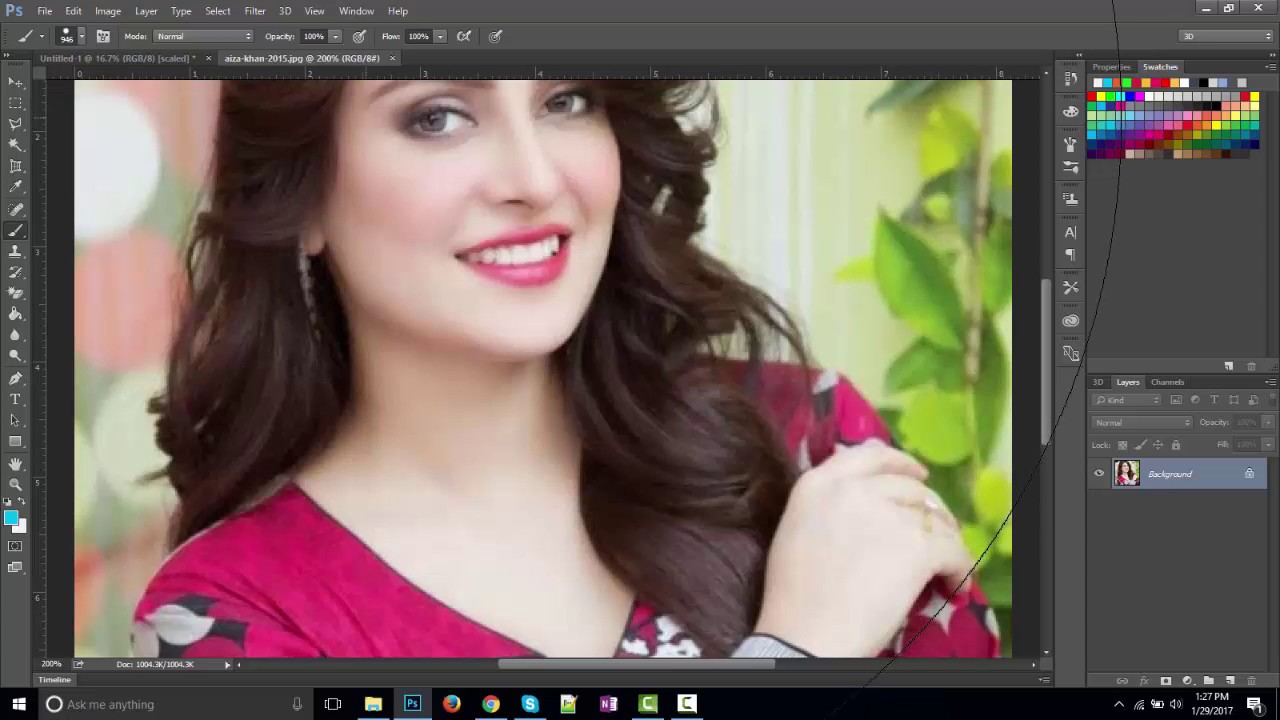Select the Zoom tool
This screenshot has width=1280, height=720.
tap(15, 485)
